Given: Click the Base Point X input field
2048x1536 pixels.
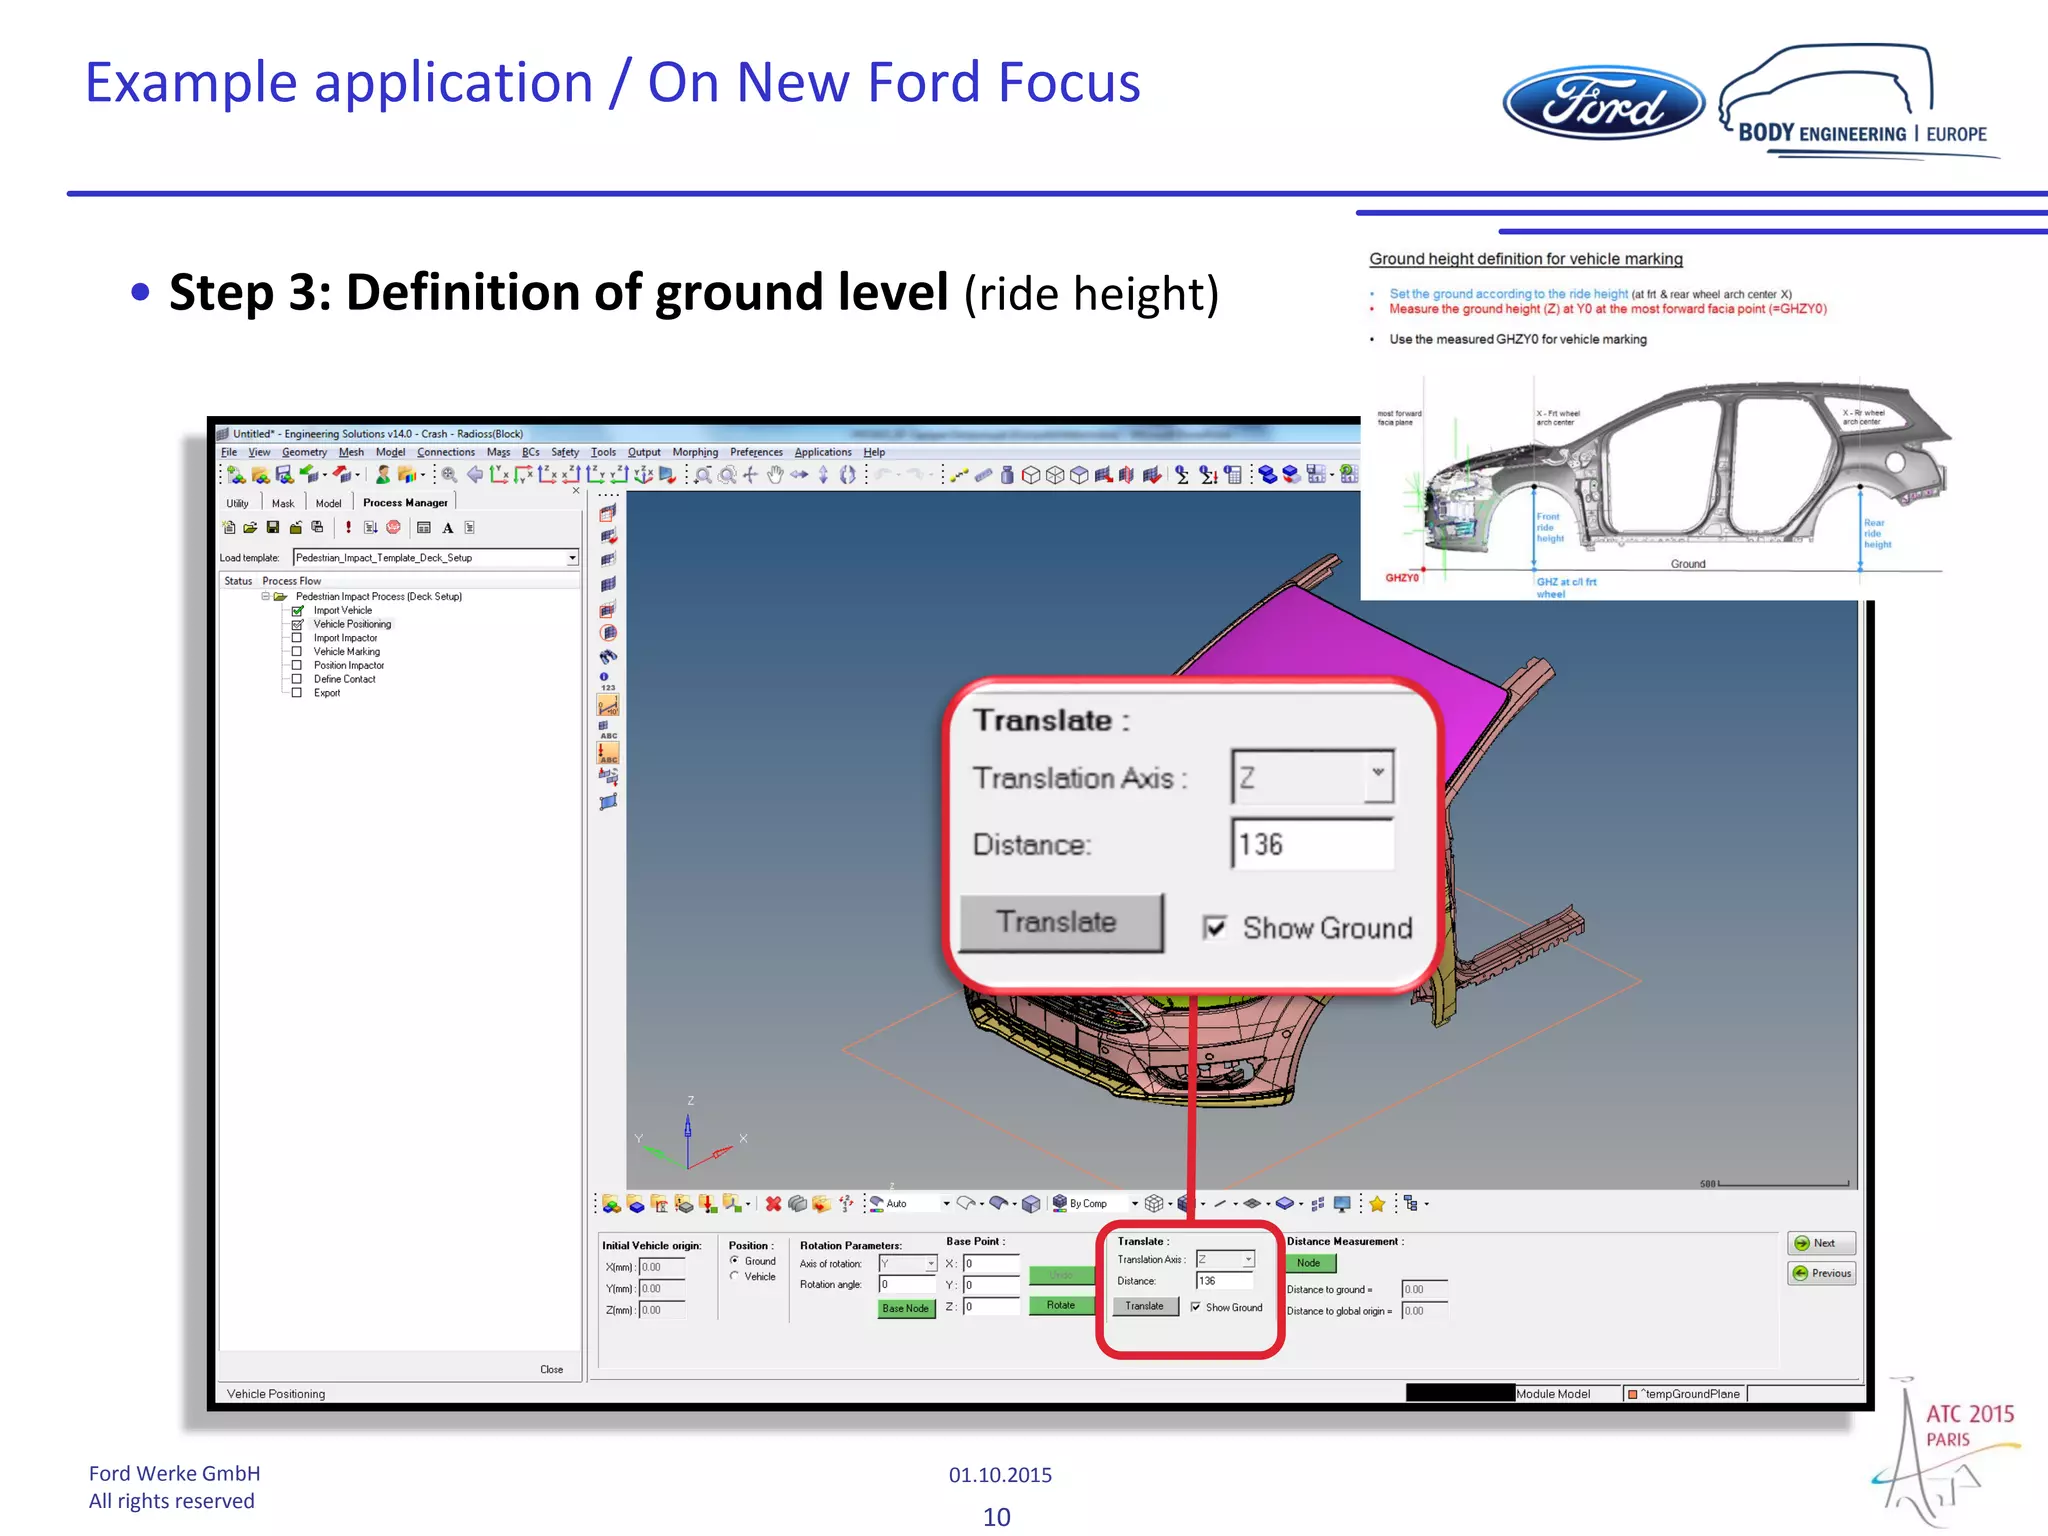Looking at the screenshot, I should [991, 1264].
